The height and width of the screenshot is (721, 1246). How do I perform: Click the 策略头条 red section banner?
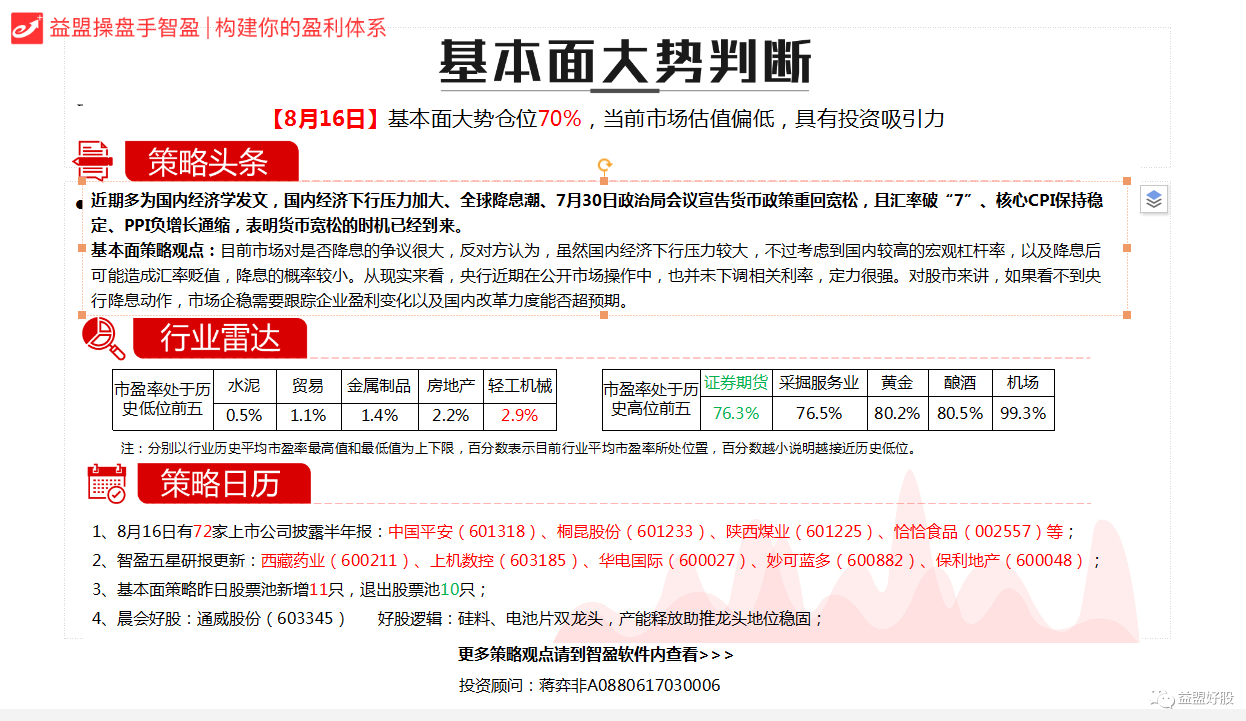210,161
